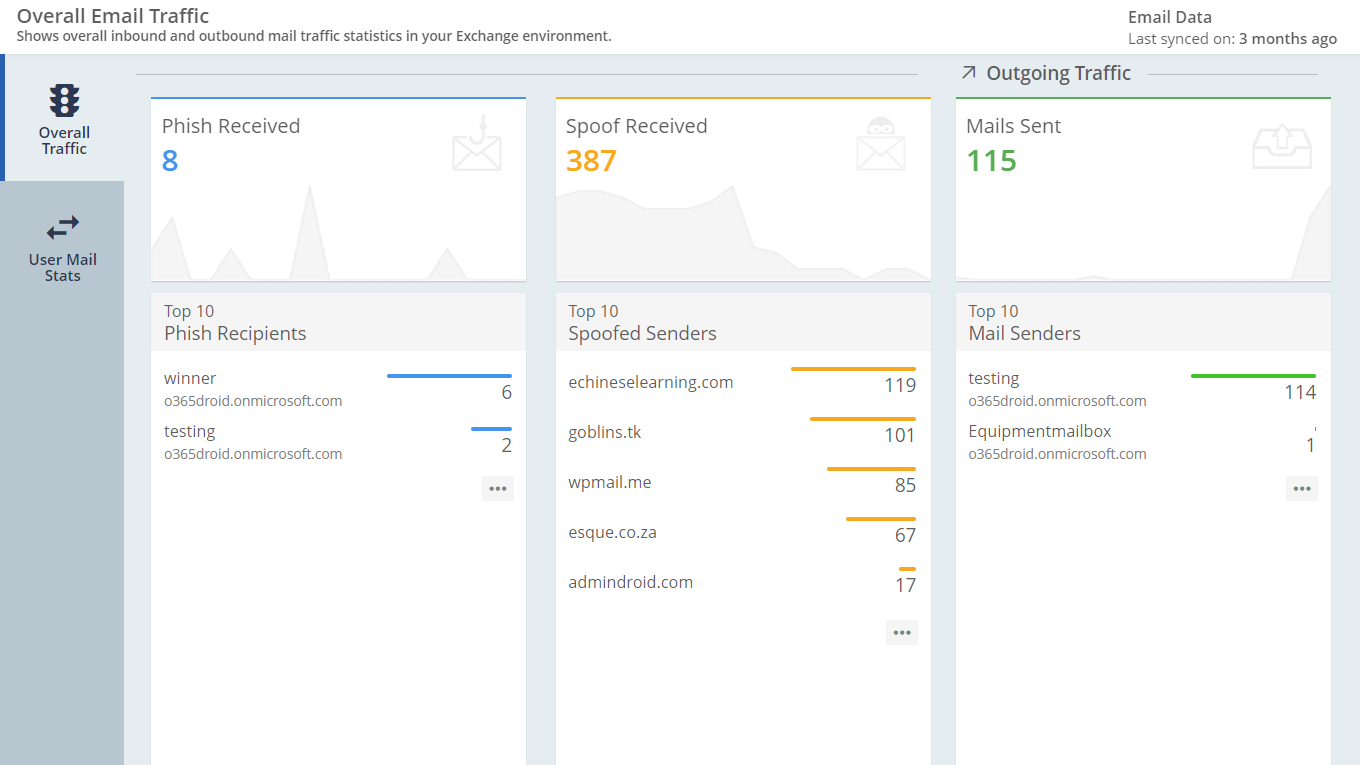Open more options under Mail Senders list
The height and width of the screenshot is (765, 1360).
tap(1302, 488)
